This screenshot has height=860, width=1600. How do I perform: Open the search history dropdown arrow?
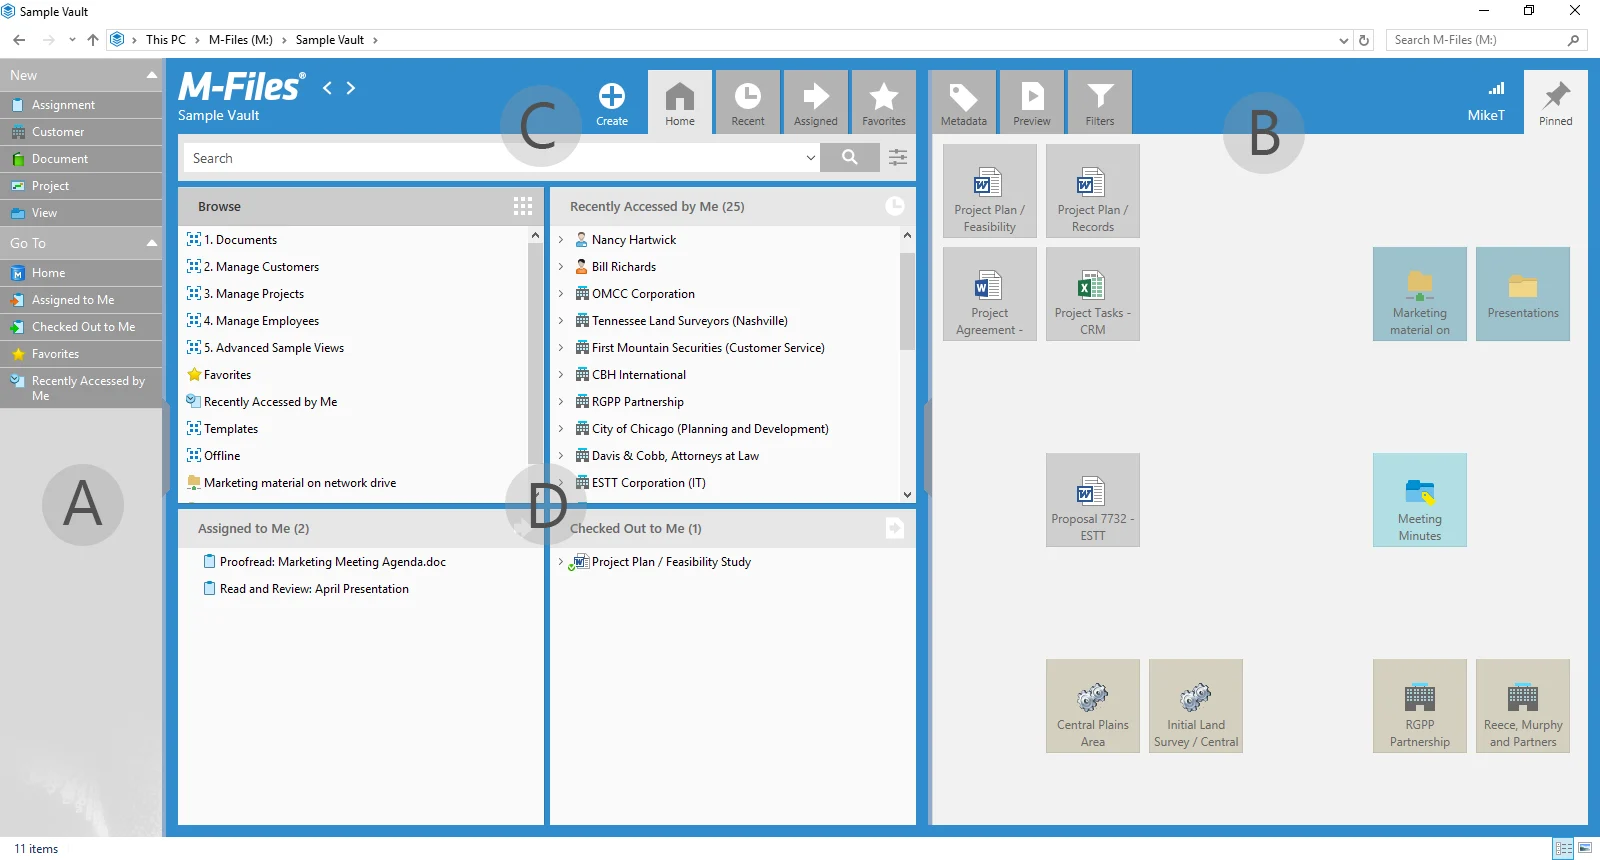[x=810, y=158]
